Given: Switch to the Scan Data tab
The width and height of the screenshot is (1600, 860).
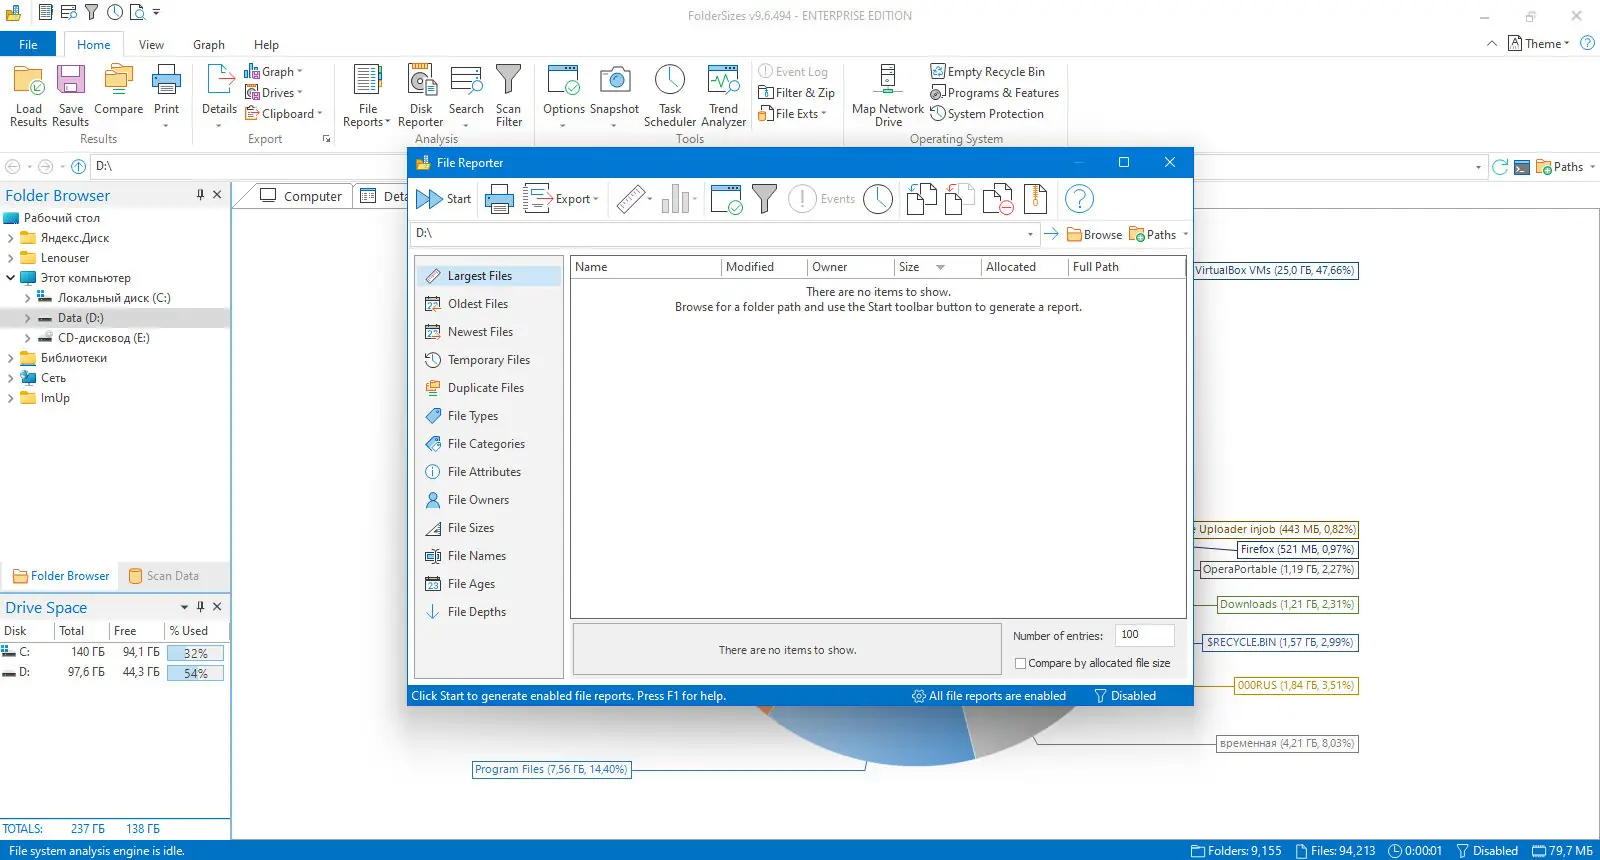Looking at the screenshot, I should click(164, 576).
